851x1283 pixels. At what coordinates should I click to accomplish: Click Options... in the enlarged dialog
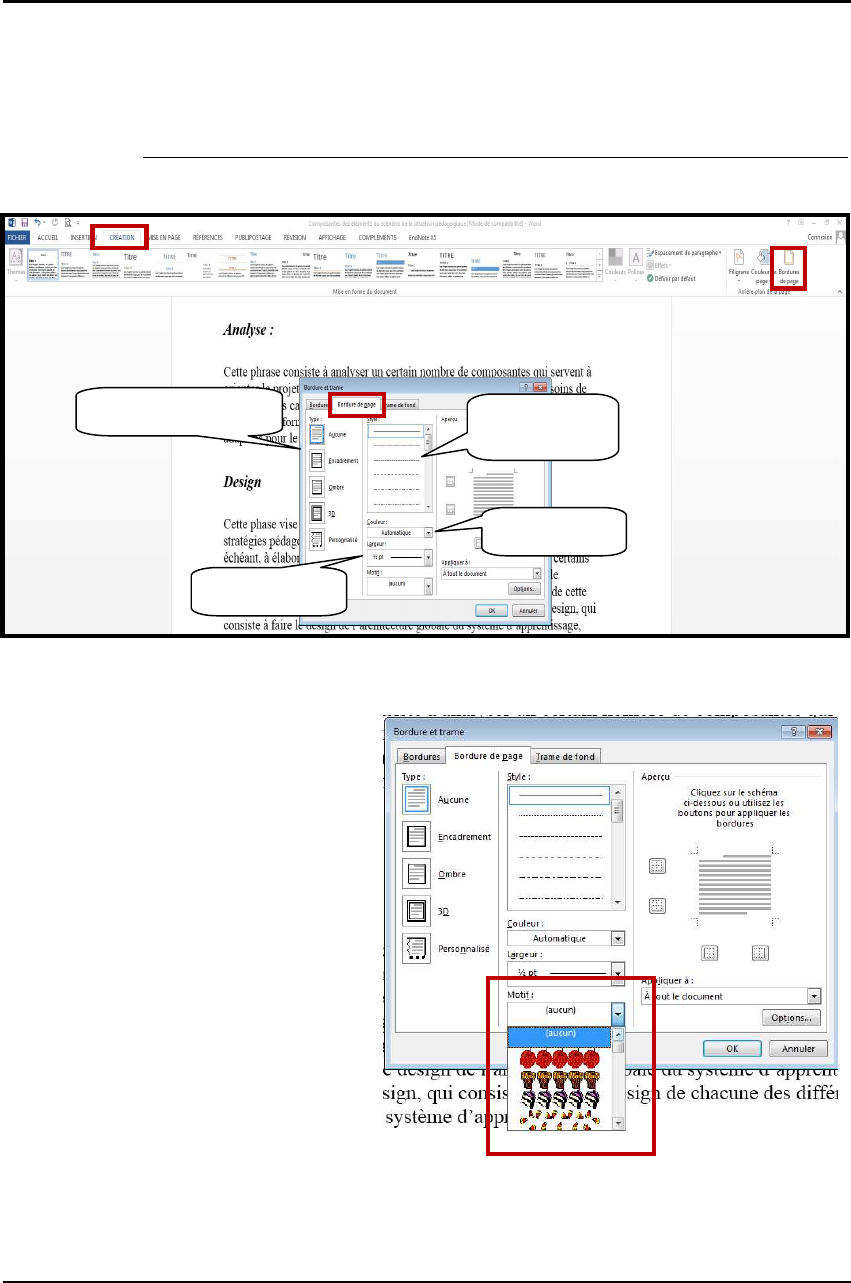[x=790, y=1018]
